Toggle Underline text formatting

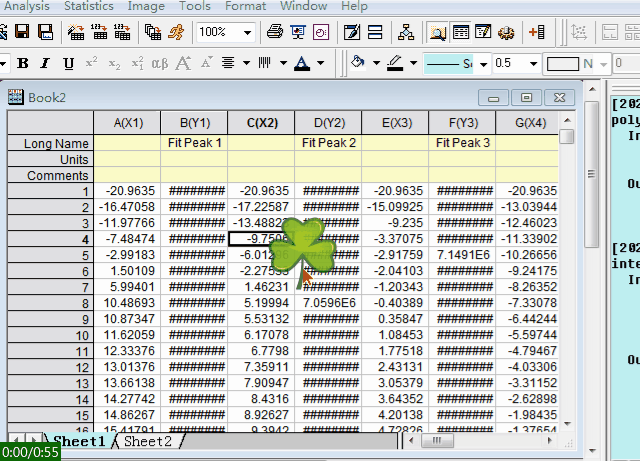click(x=68, y=64)
